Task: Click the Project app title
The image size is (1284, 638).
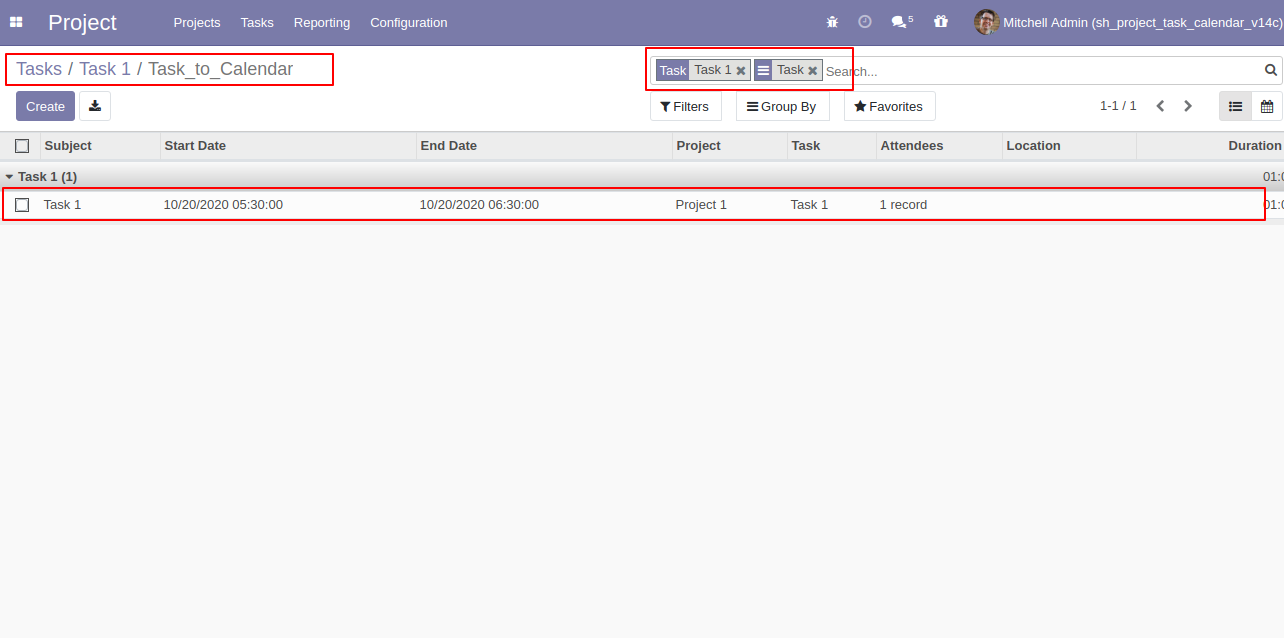Action: [82, 22]
